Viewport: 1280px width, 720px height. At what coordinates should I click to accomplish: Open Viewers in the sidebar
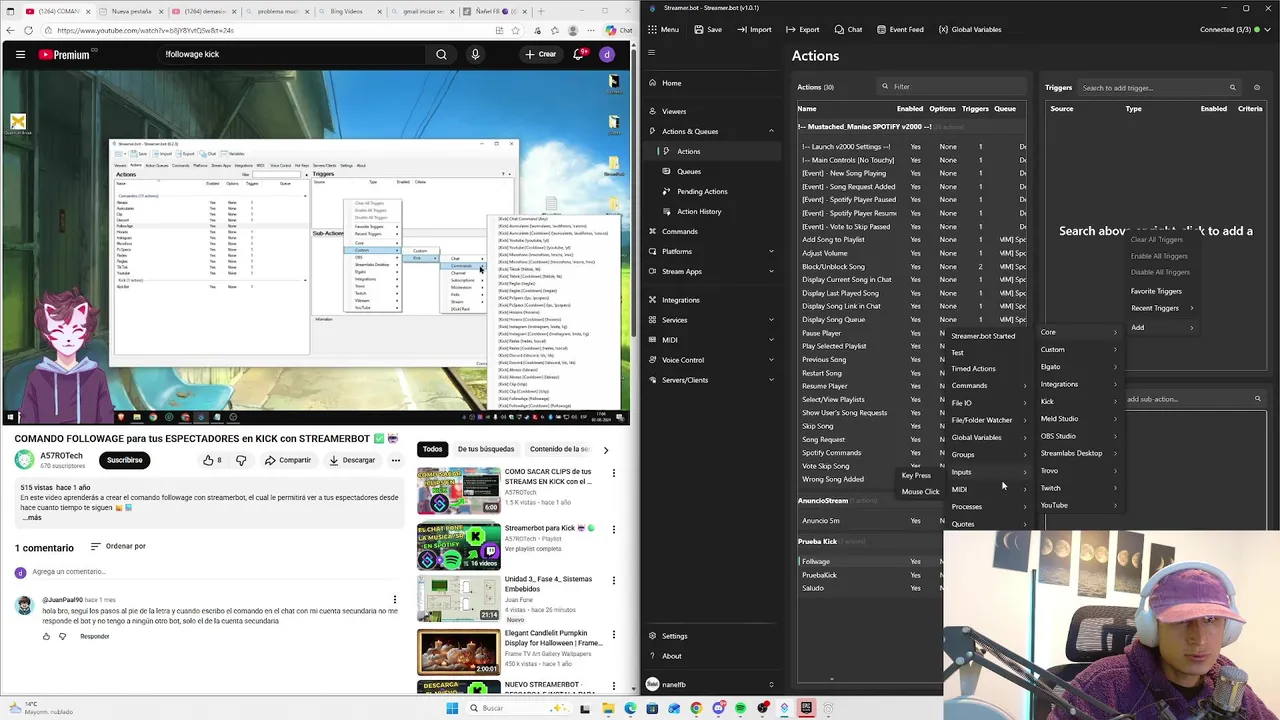[711, 111]
